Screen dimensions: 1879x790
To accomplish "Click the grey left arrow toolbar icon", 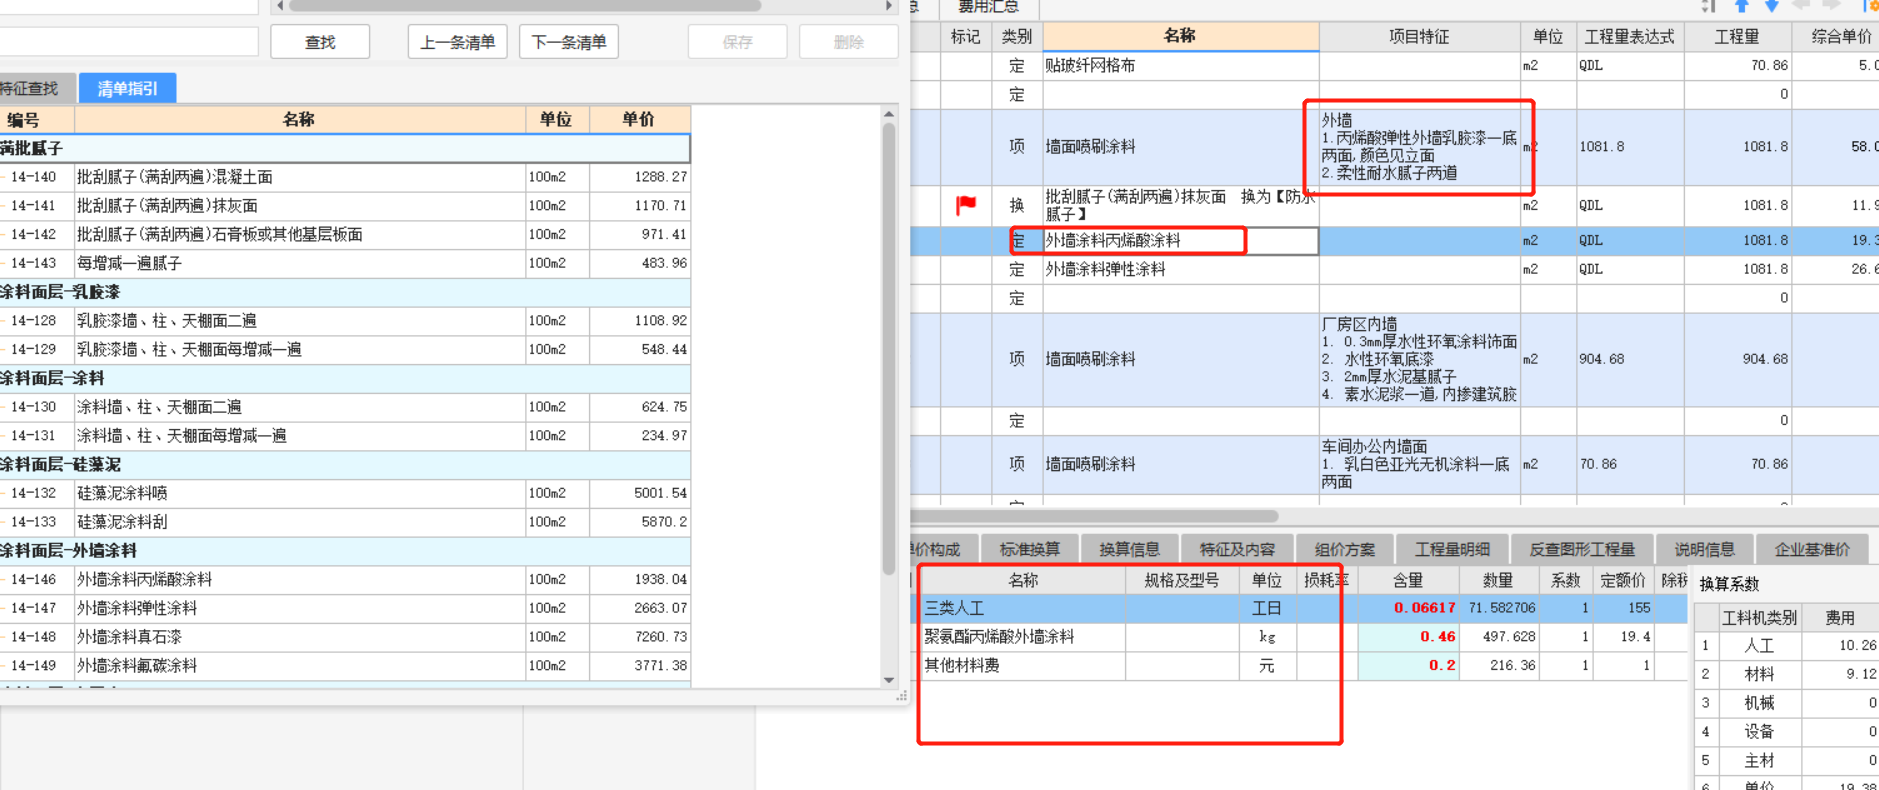I will [x=1802, y=6].
